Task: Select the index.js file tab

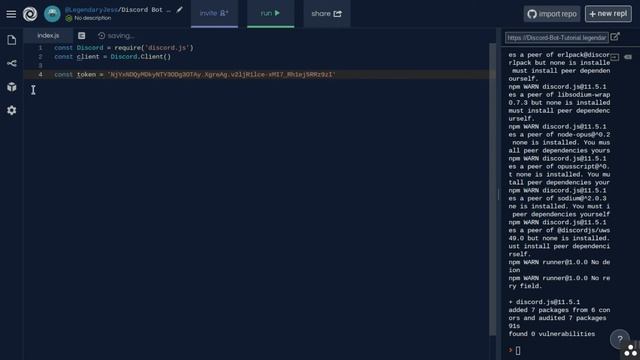Action: pos(48,36)
